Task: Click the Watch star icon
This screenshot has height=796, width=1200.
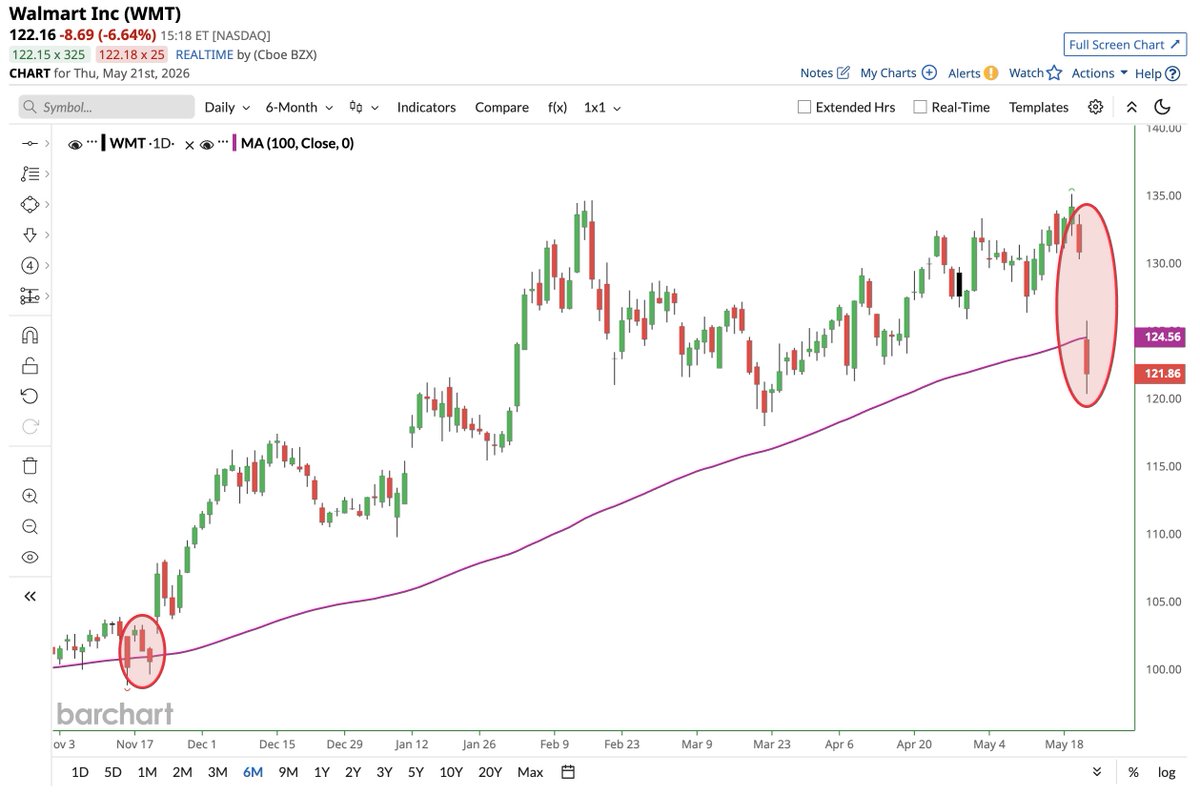Action: 1054,73
